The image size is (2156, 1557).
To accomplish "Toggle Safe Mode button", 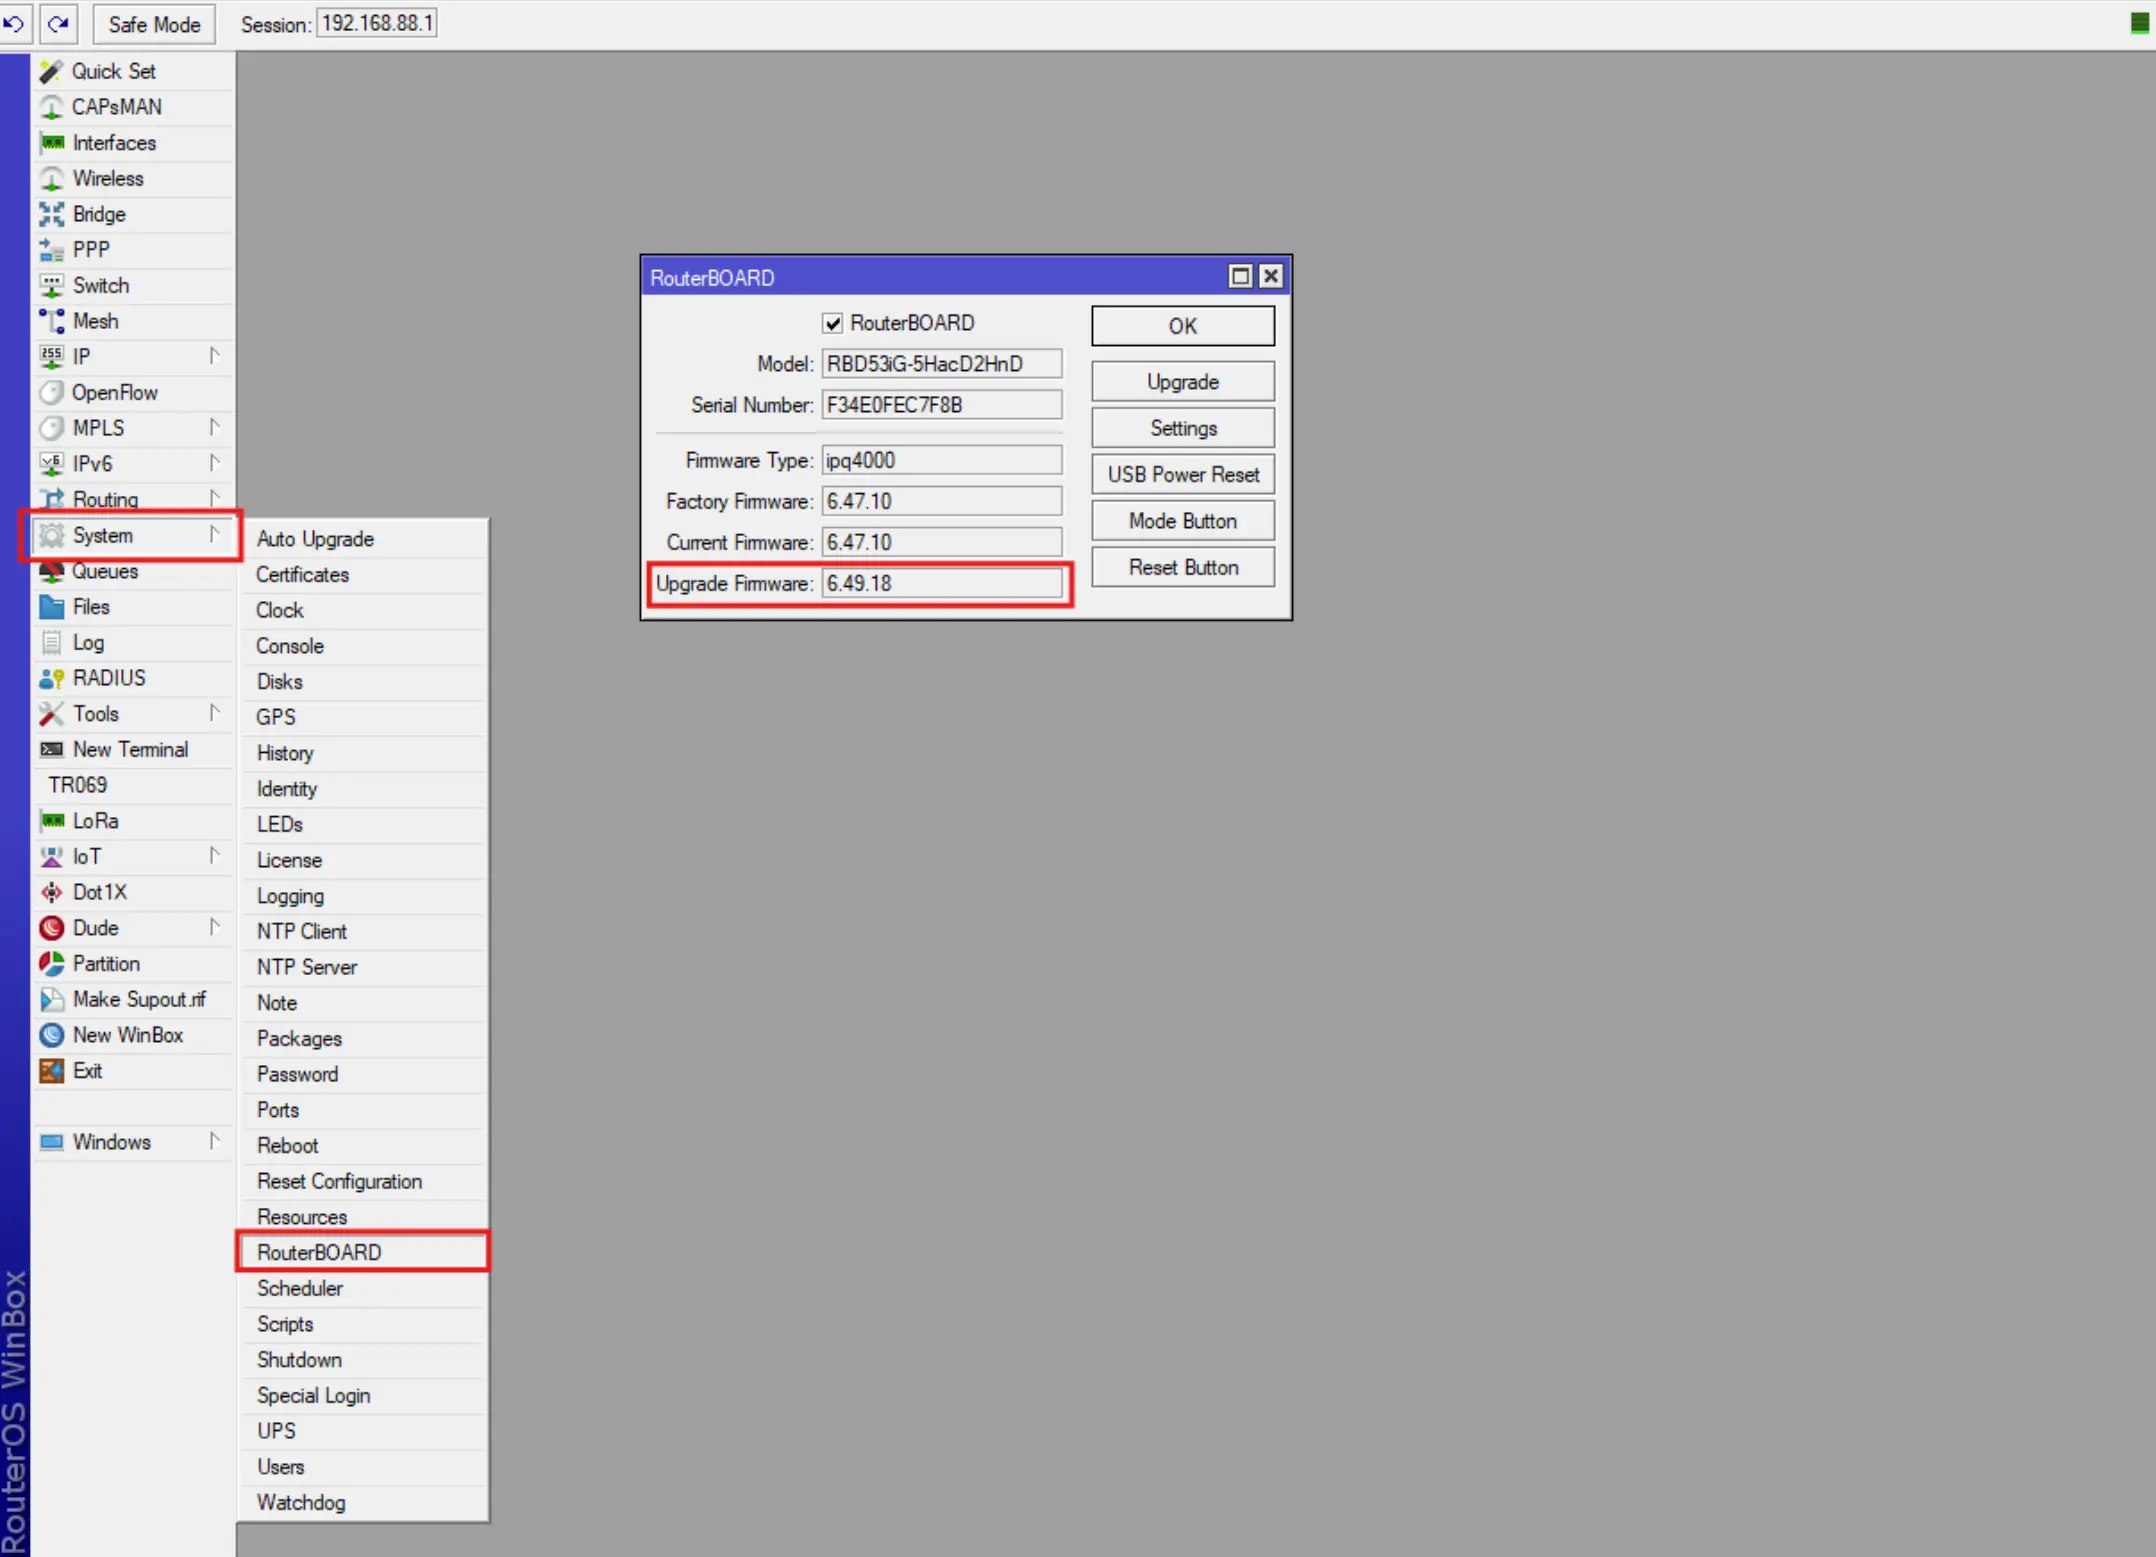I will point(154,24).
